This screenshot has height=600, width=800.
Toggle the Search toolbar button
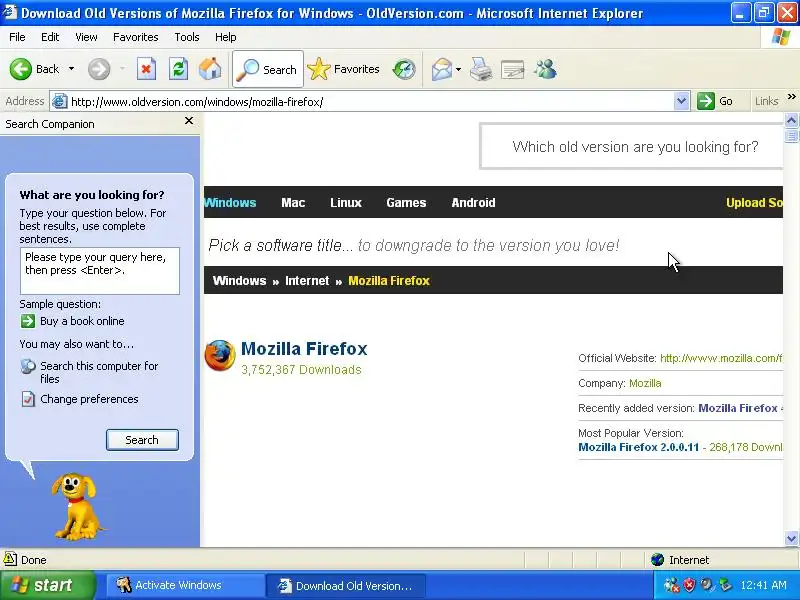[x=268, y=69]
